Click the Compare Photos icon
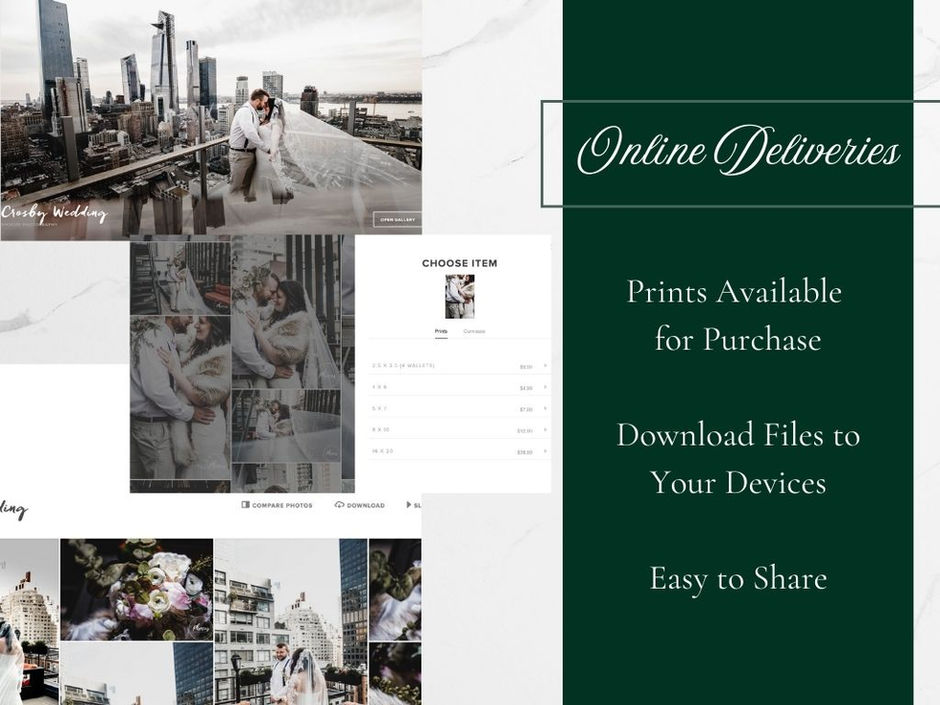This screenshot has width=940, height=705. [244, 505]
